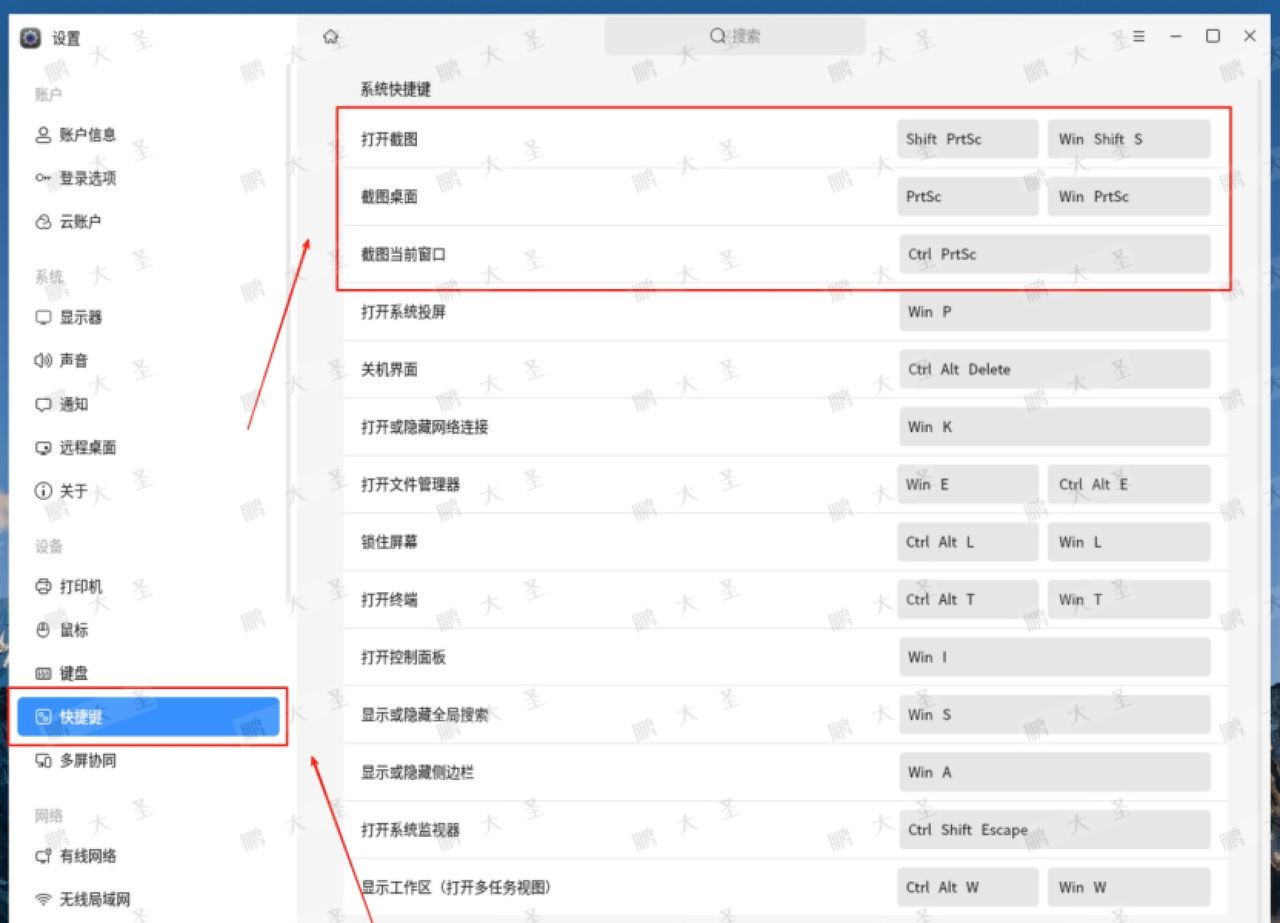Edit the Win S shortcut for 显示或隐藏全局搜索
Image resolution: width=1280 pixels, height=923 pixels.
point(1055,715)
